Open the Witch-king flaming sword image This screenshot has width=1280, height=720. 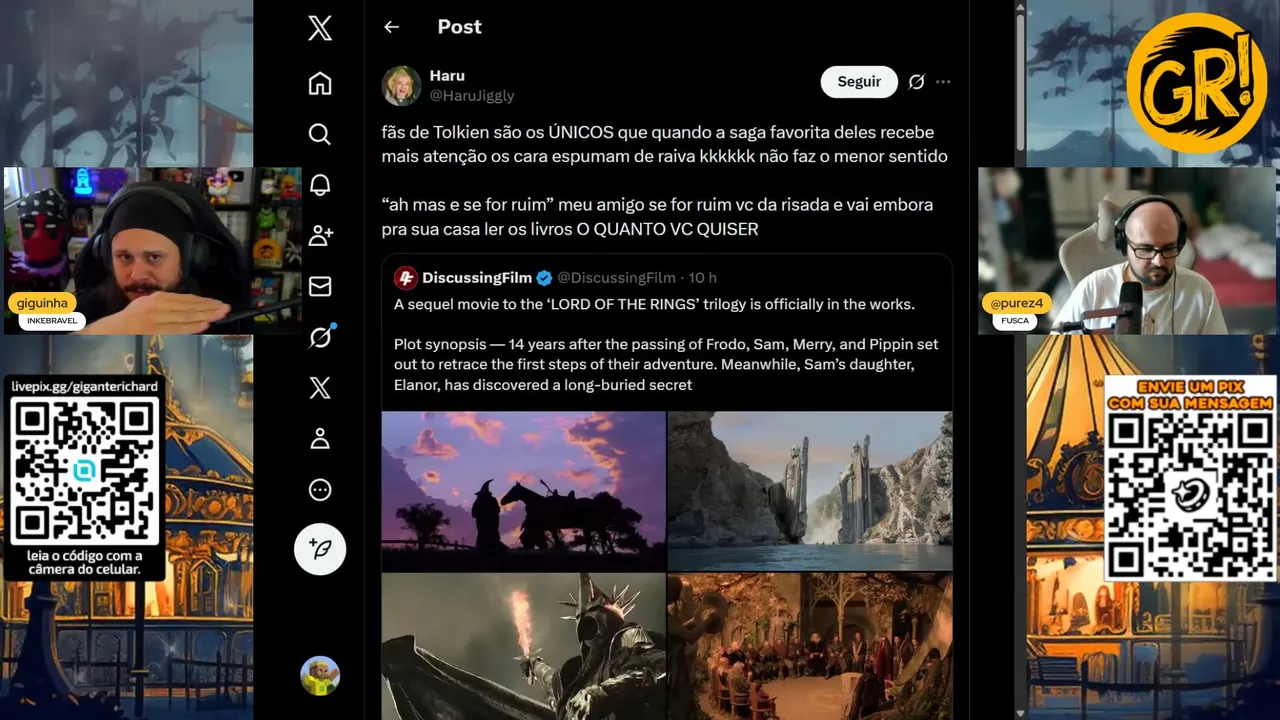523,646
